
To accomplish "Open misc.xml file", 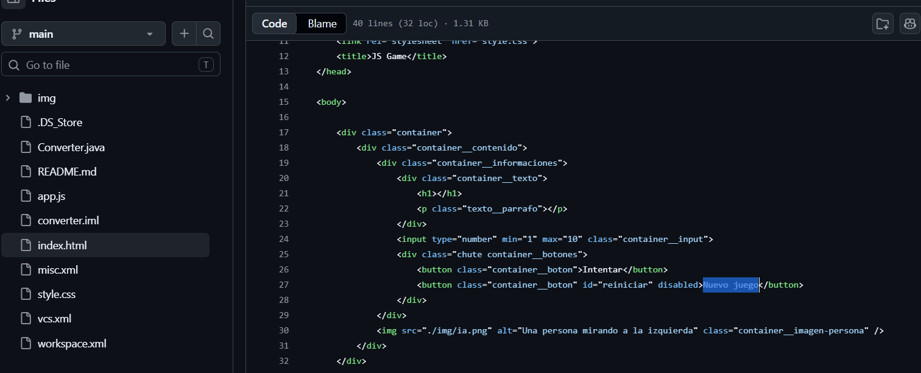I will click(x=58, y=270).
